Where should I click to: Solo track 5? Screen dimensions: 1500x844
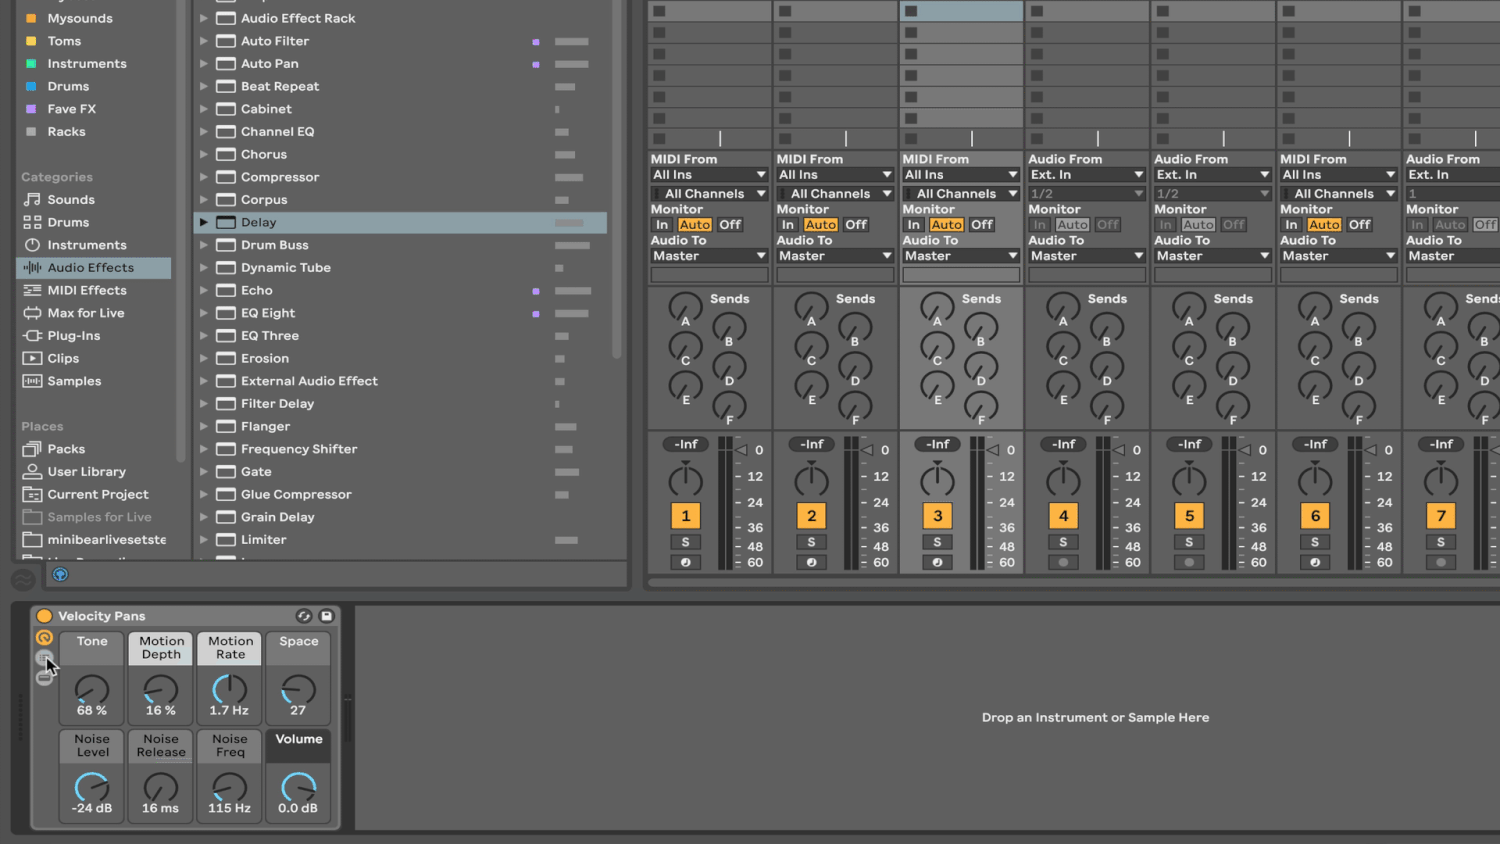click(1188, 542)
